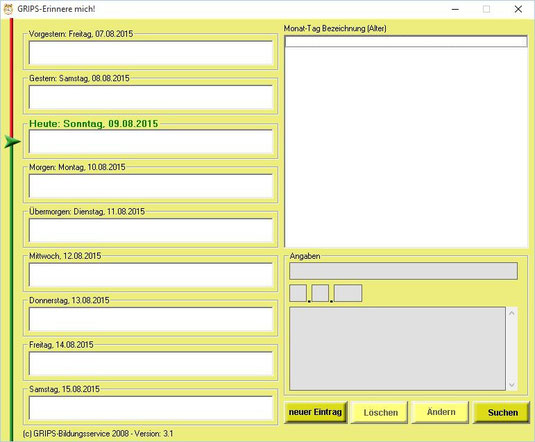Click the Angaben title text field

403,271
